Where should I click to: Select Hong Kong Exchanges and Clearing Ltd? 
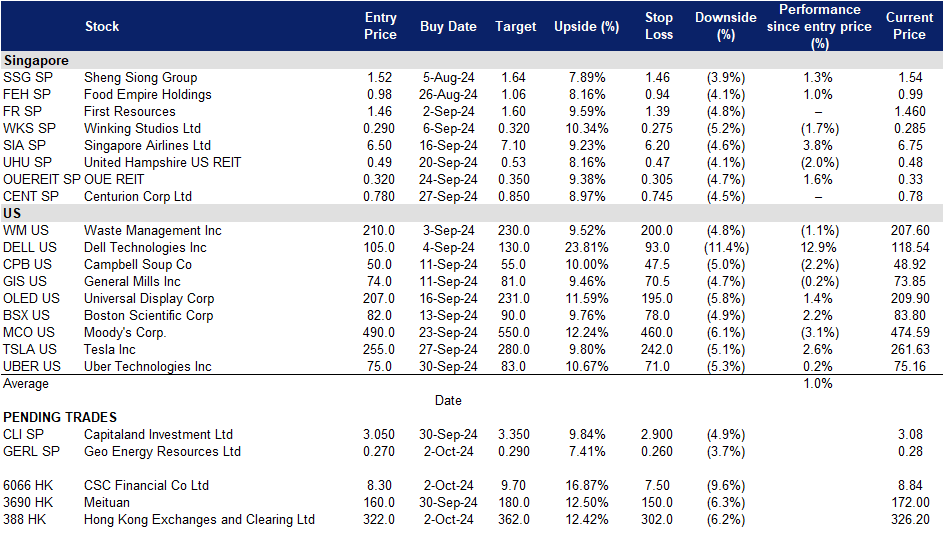pyautogui.click(x=199, y=520)
